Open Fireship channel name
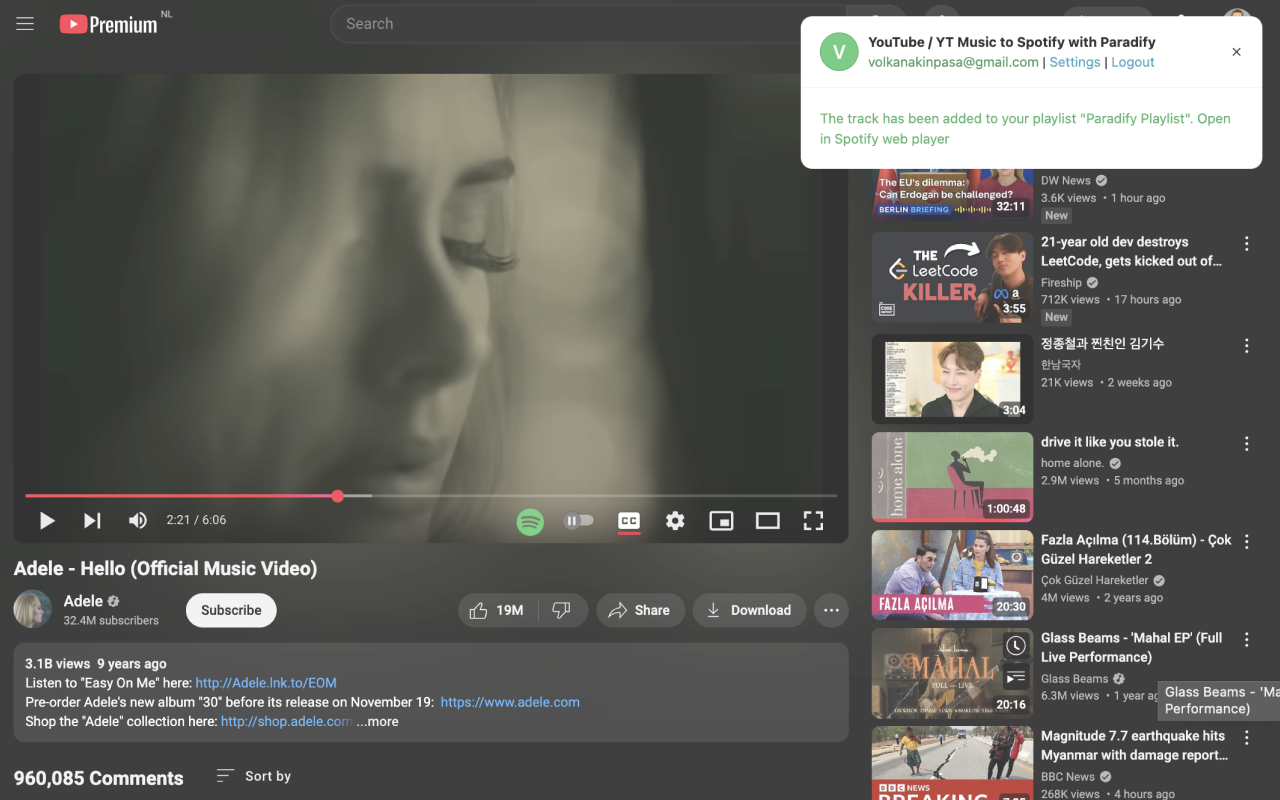1280x800 pixels. [1061, 283]
